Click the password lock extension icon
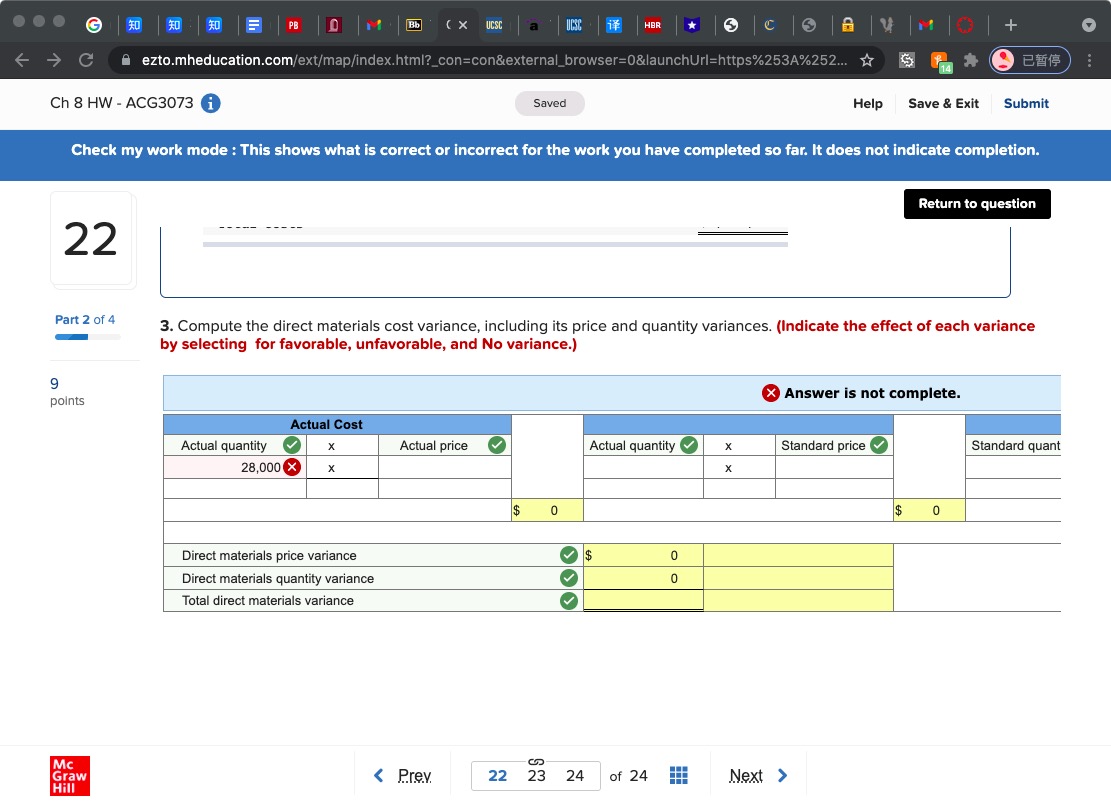1111x804 pixels. 848,25
